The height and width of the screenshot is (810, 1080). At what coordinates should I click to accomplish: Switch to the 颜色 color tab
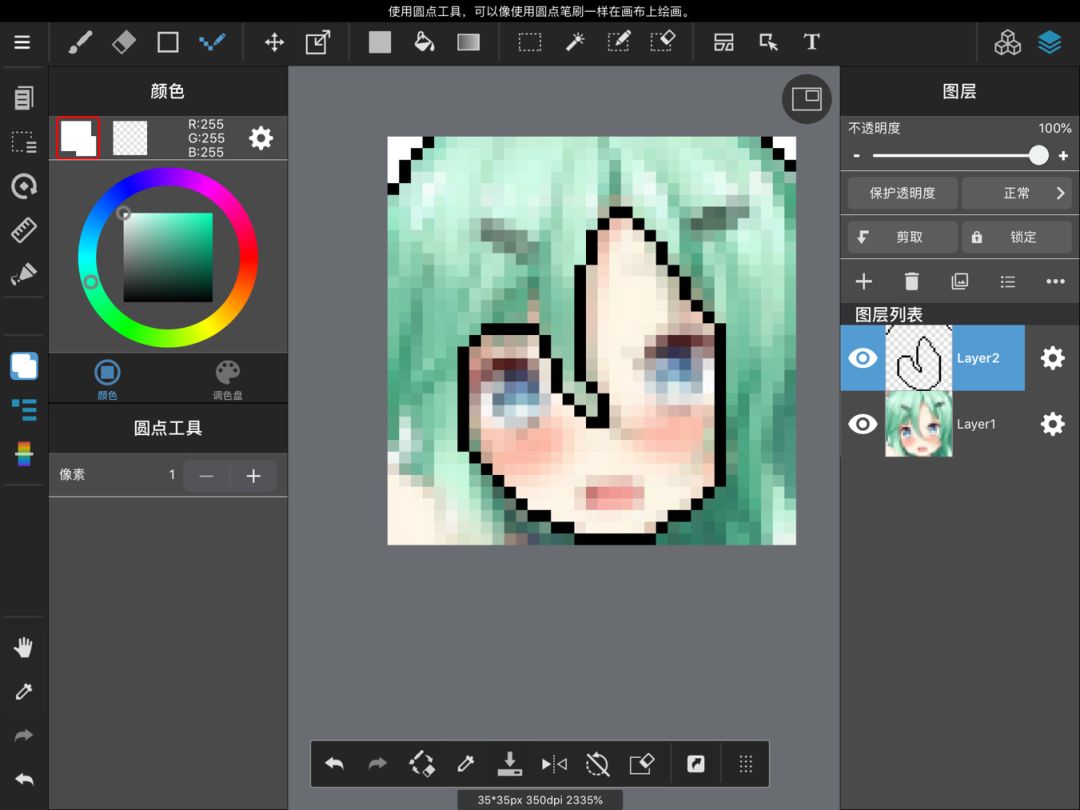coord(107,380)
